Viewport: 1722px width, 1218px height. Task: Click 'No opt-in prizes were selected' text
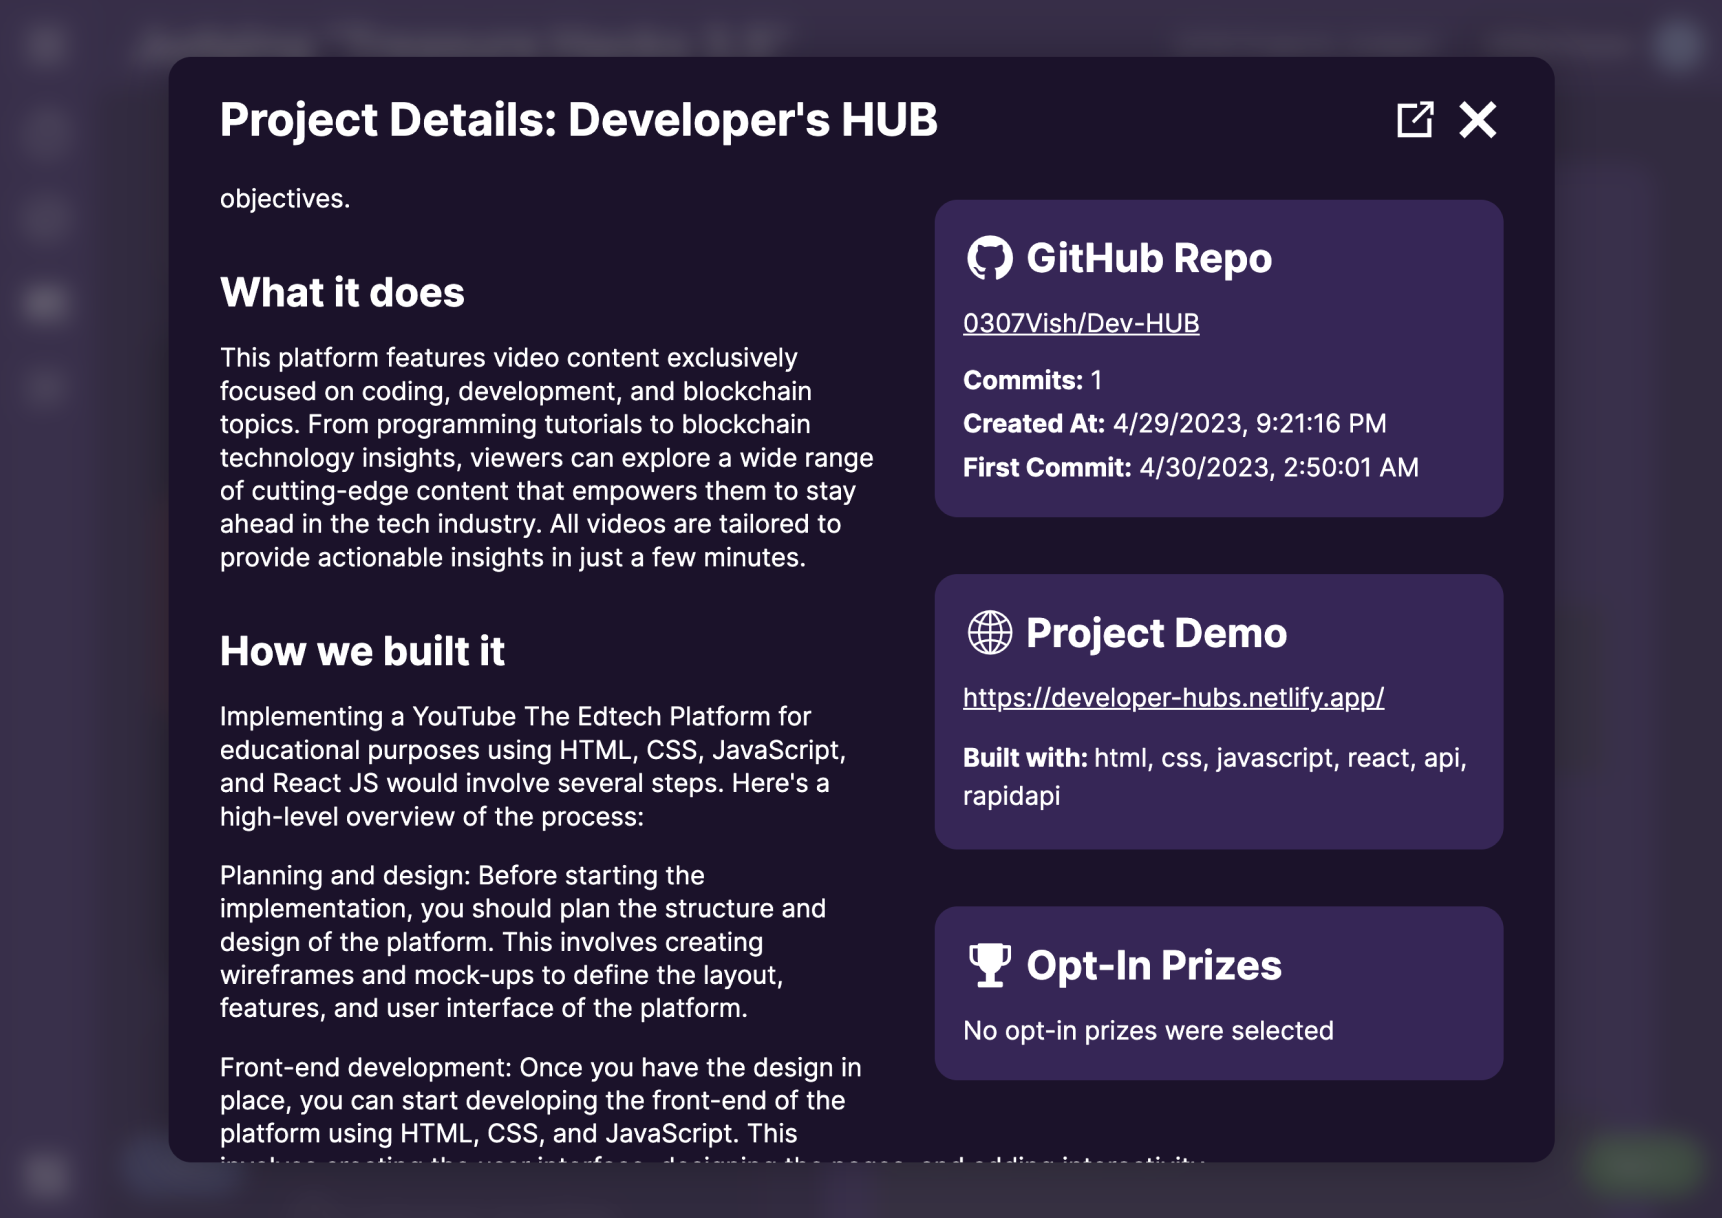pyautogui.click(x=1148, y=1031)
